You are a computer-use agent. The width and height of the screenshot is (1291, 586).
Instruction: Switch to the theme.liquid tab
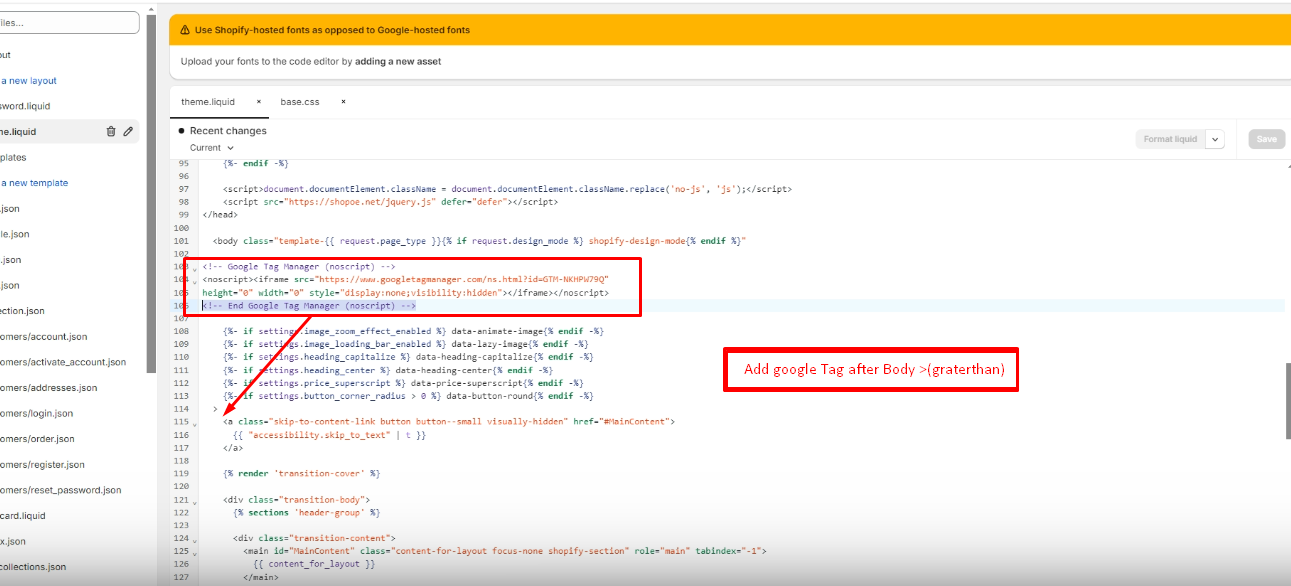pos(208,102)
